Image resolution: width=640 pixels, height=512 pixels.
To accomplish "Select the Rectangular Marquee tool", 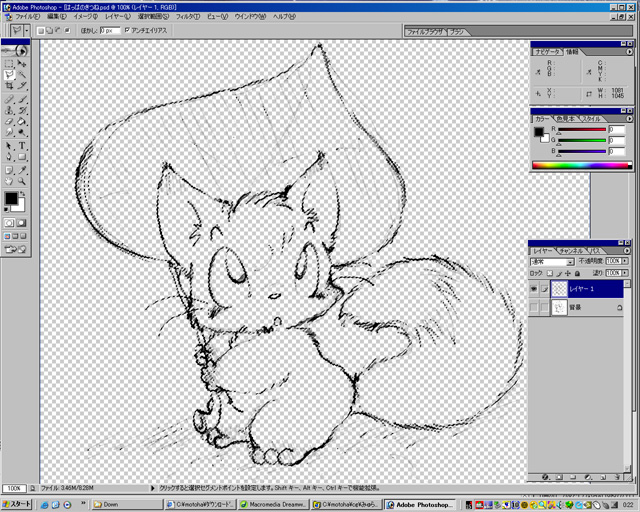I will click(9, 64).
